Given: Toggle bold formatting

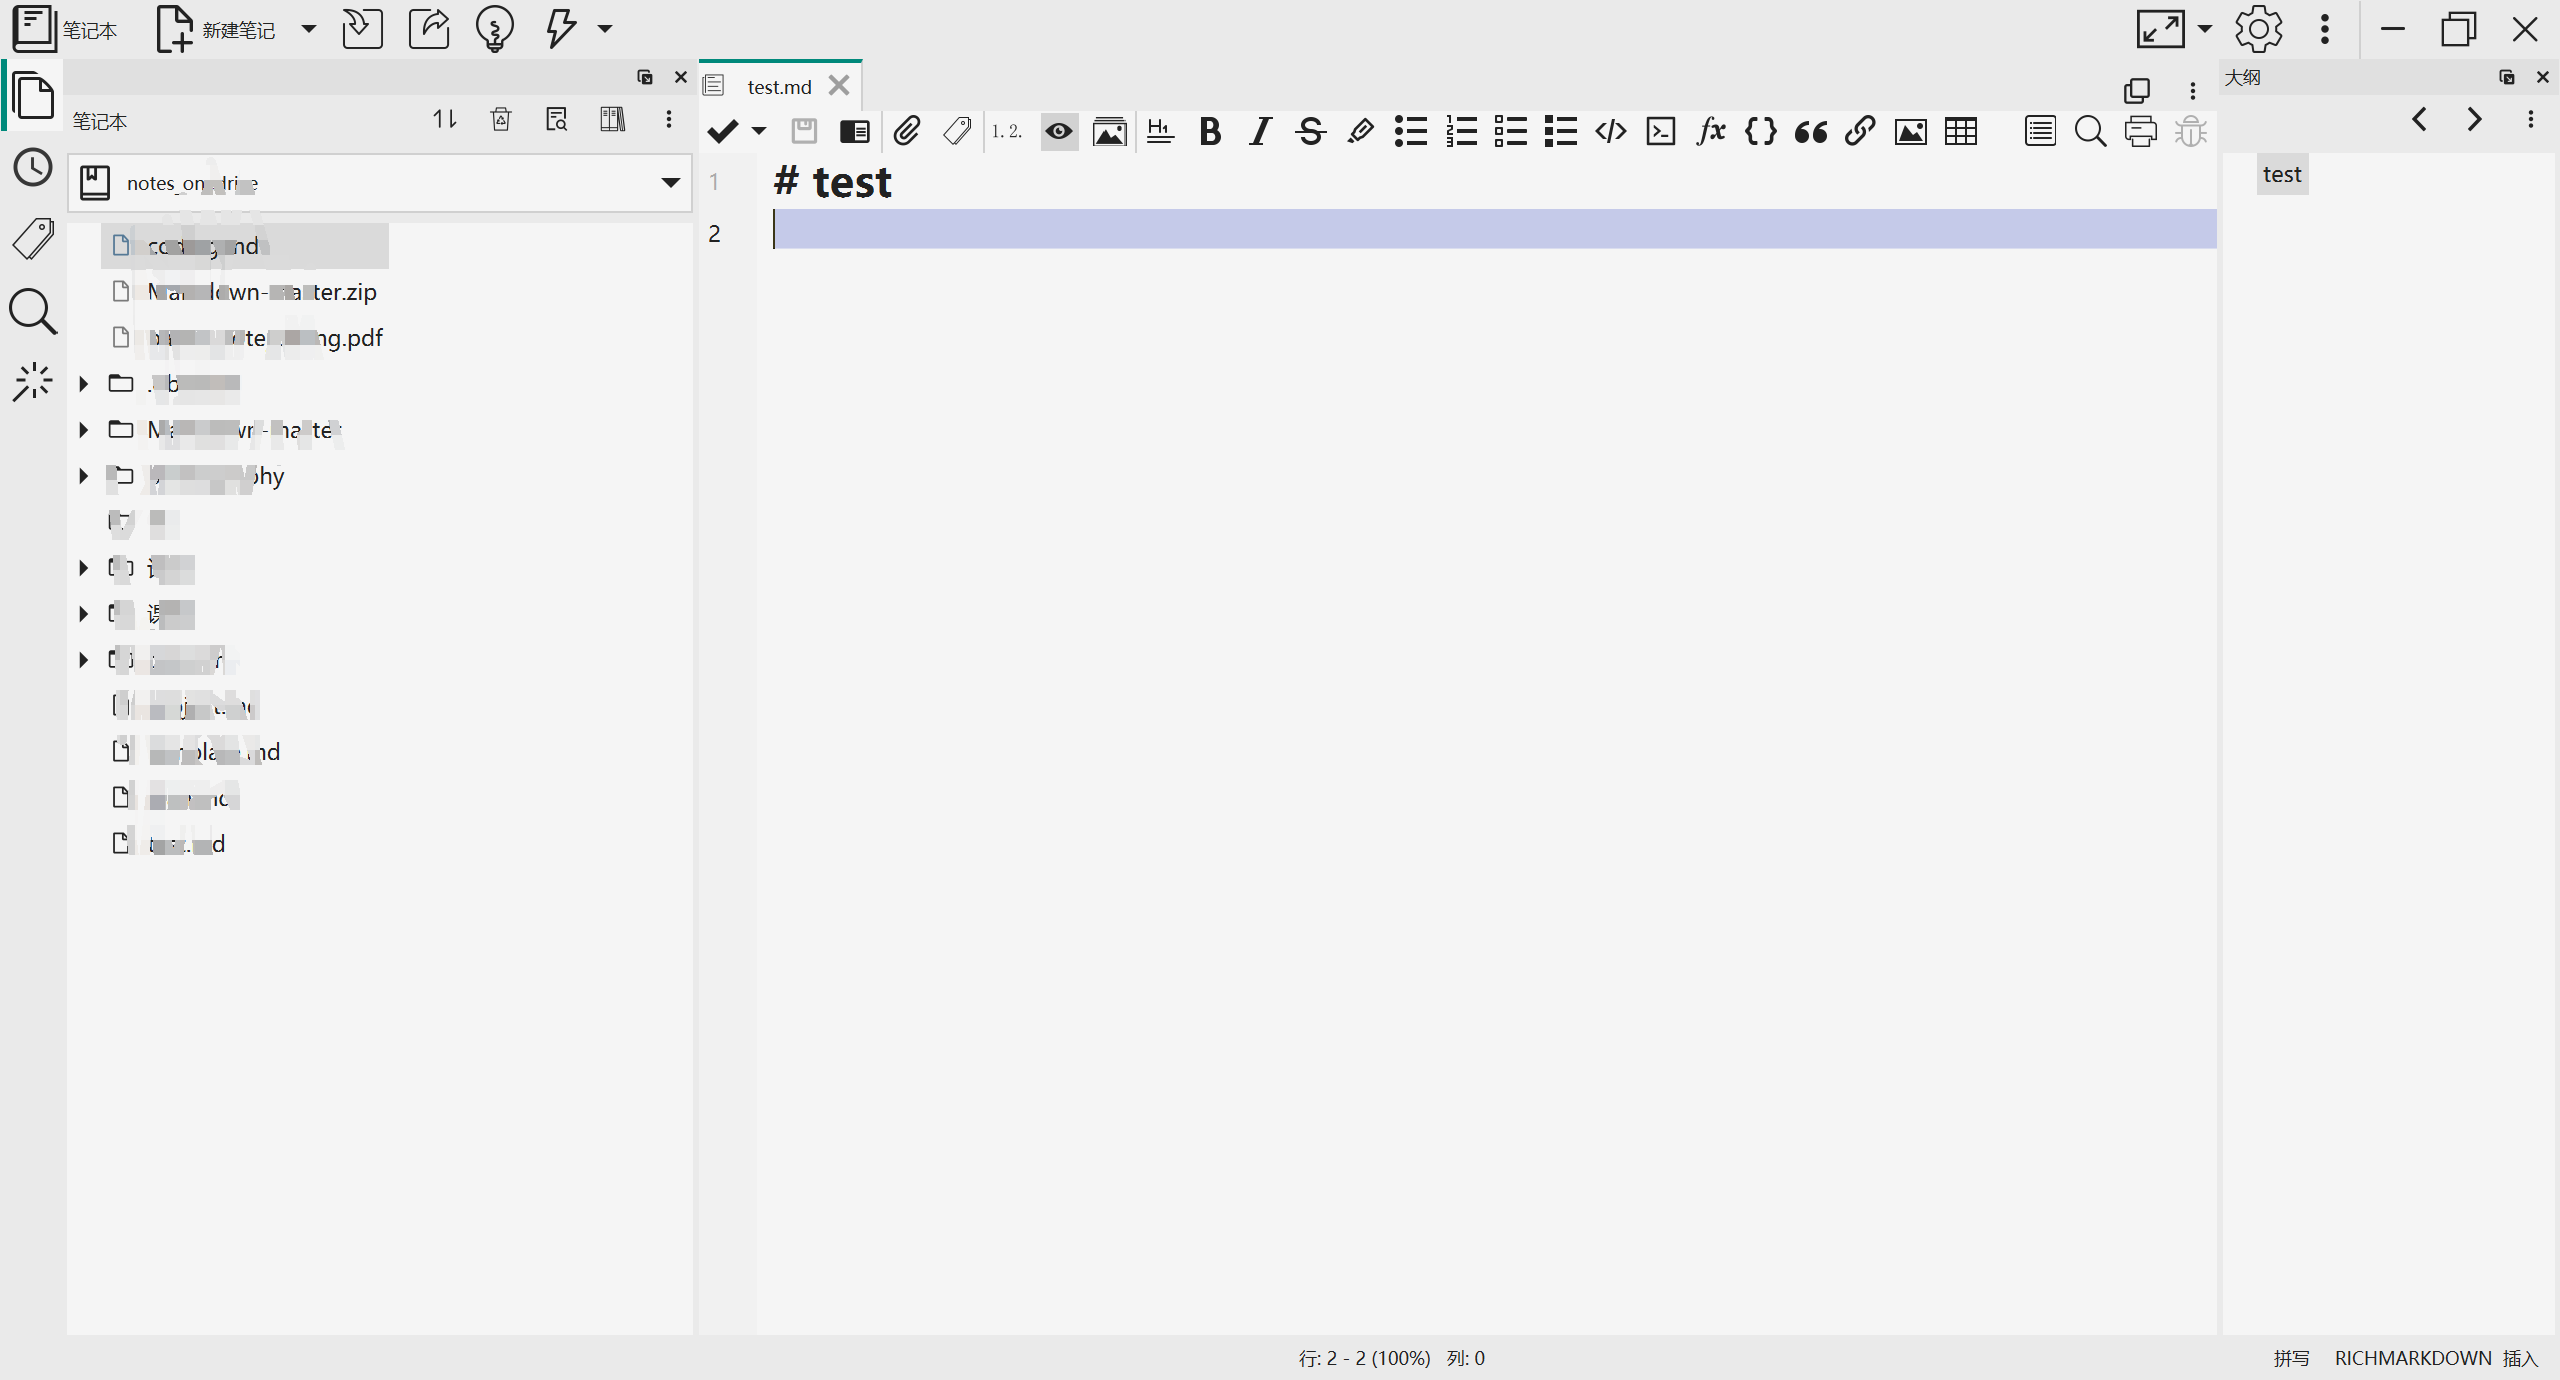Looking at the screenshot, I should click(1209, 131).
